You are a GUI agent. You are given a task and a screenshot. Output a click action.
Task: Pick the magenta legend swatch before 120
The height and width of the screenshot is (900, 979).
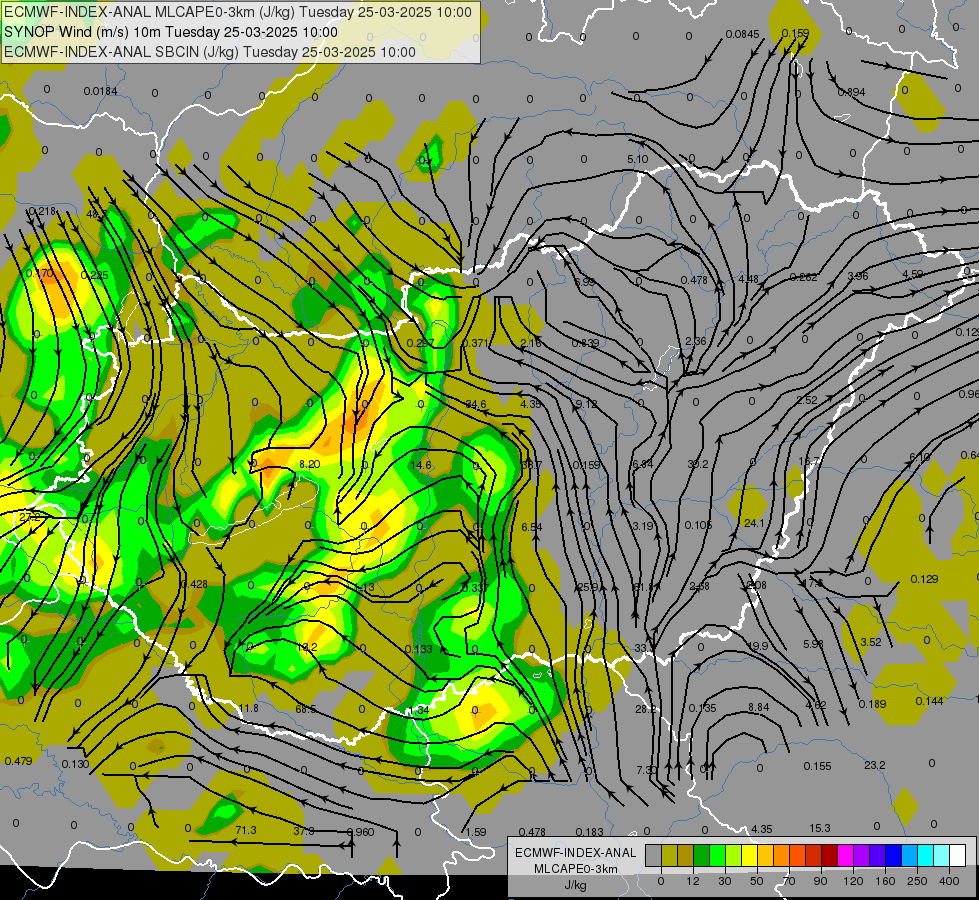point(845,855)
